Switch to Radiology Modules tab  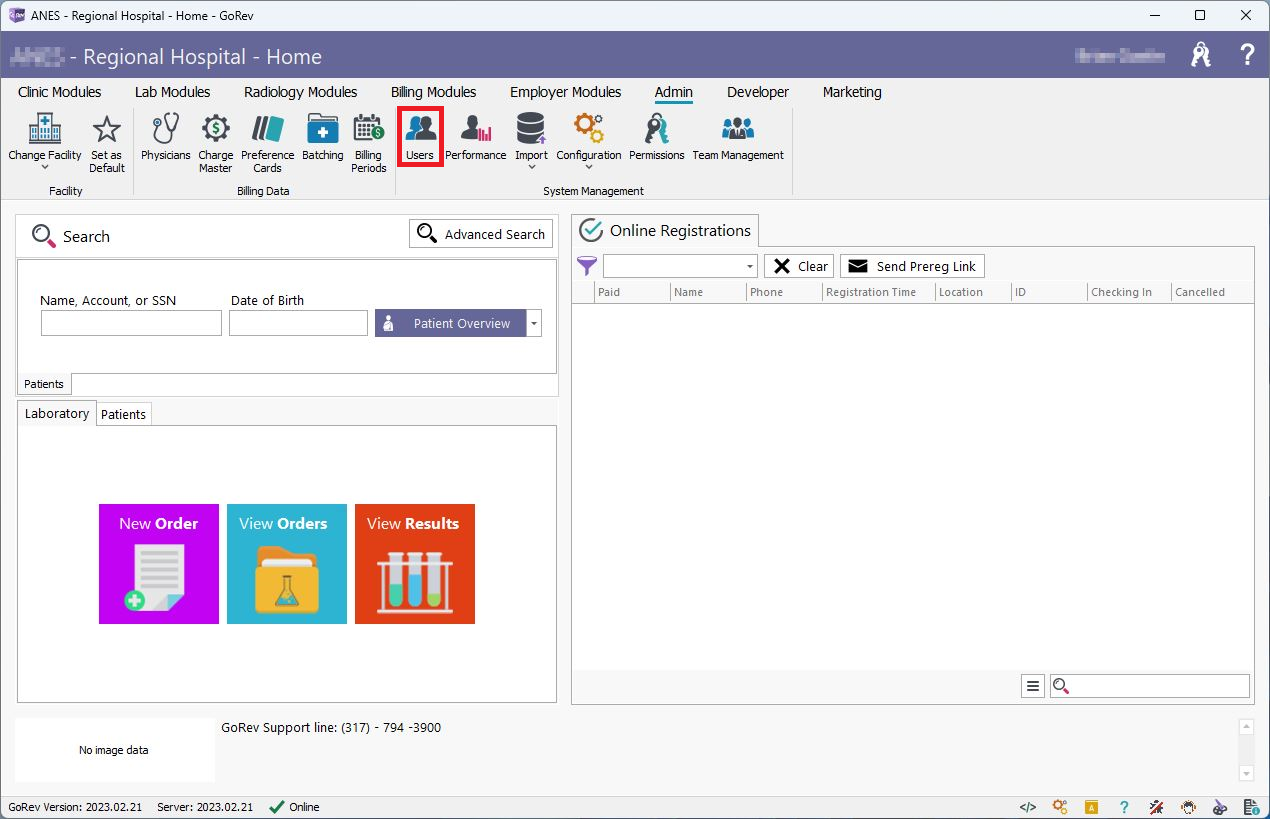pyautogui.click(x=301, y=92)
